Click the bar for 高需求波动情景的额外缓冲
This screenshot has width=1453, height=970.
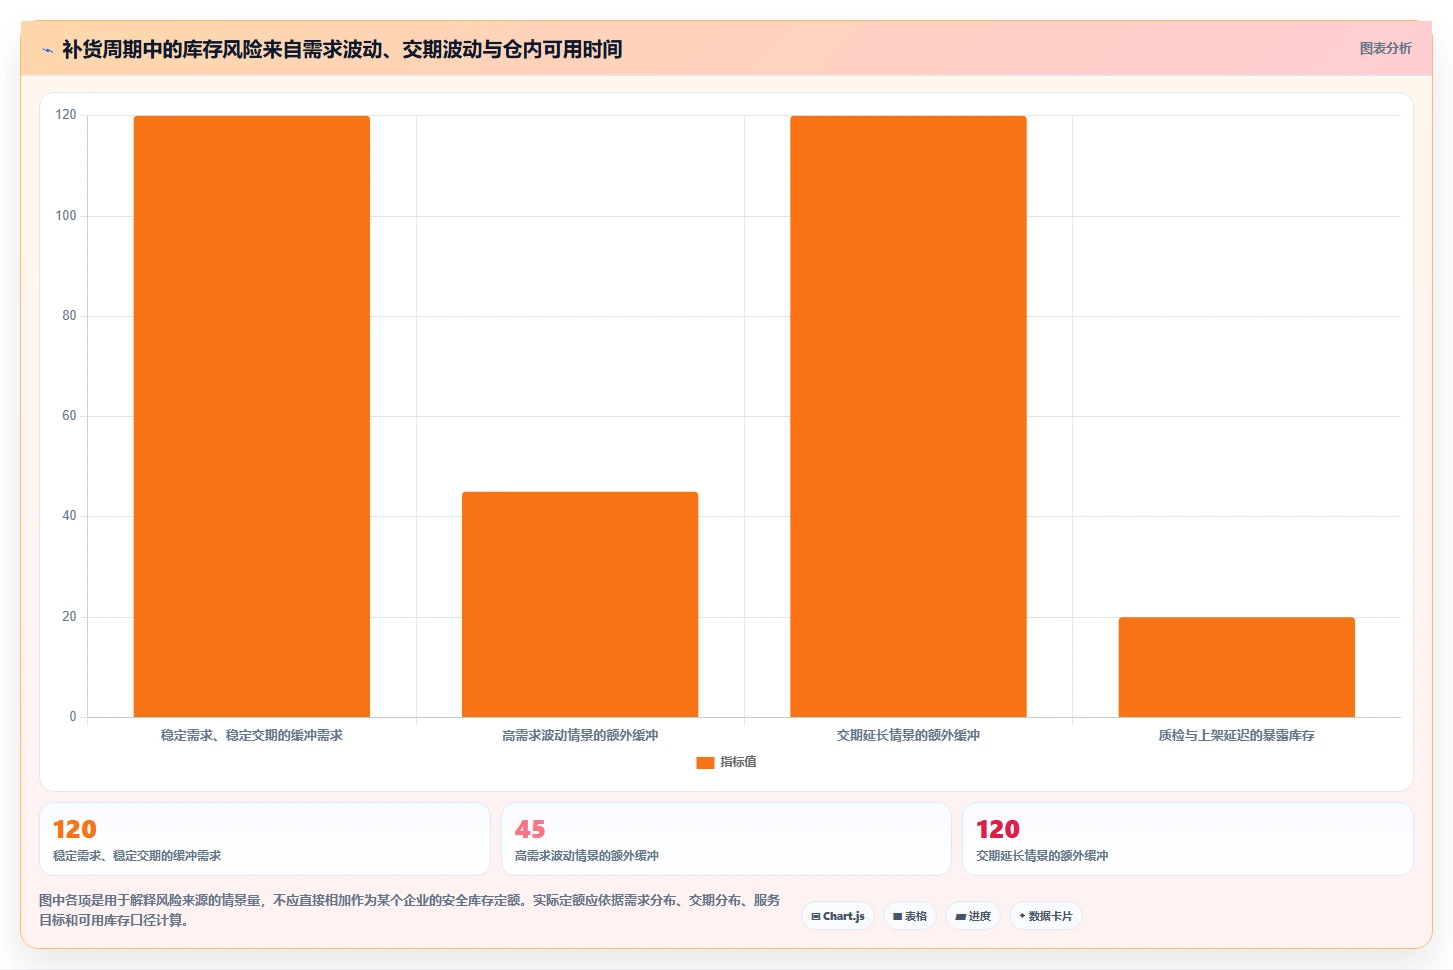[x=580, y=604]
